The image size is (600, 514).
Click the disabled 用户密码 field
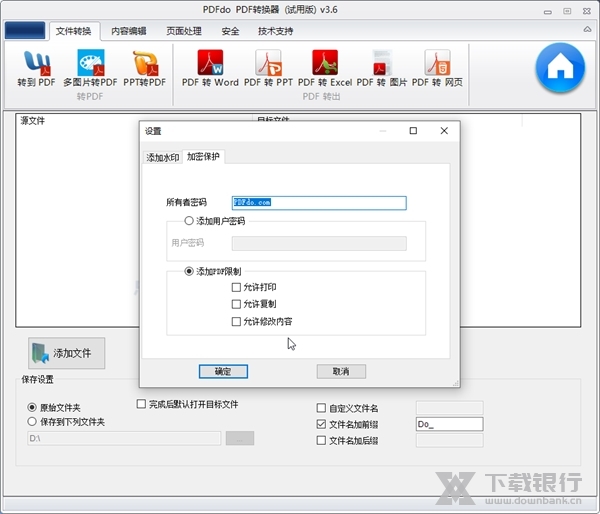[319, 243]
